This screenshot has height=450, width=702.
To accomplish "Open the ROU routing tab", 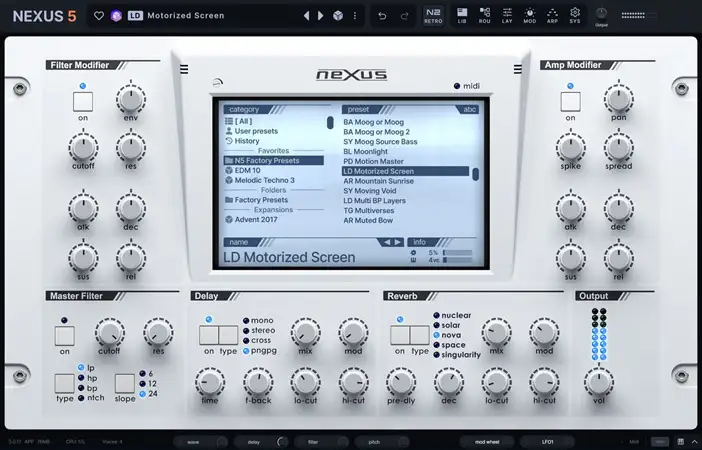I will point(484,16).
